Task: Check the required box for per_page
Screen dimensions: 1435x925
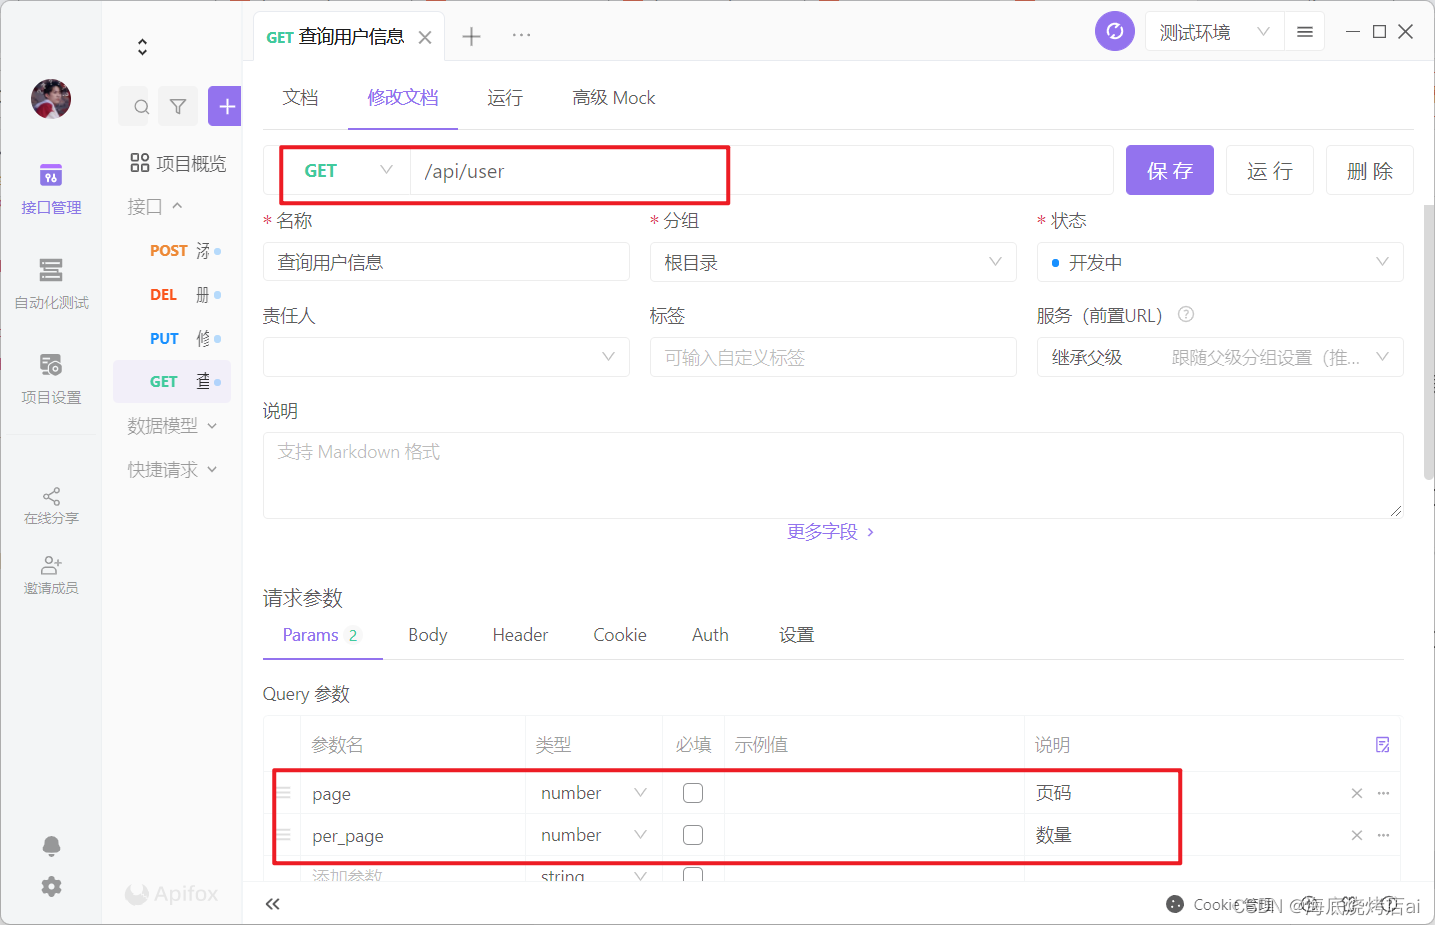Action: click(x=693, y=835)
